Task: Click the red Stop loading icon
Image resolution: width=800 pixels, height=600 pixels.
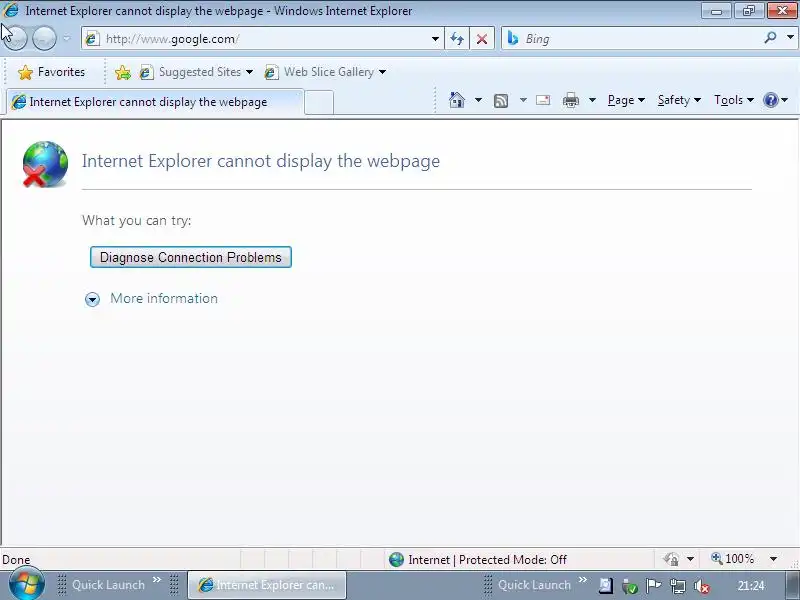Action: coord(482,39)
